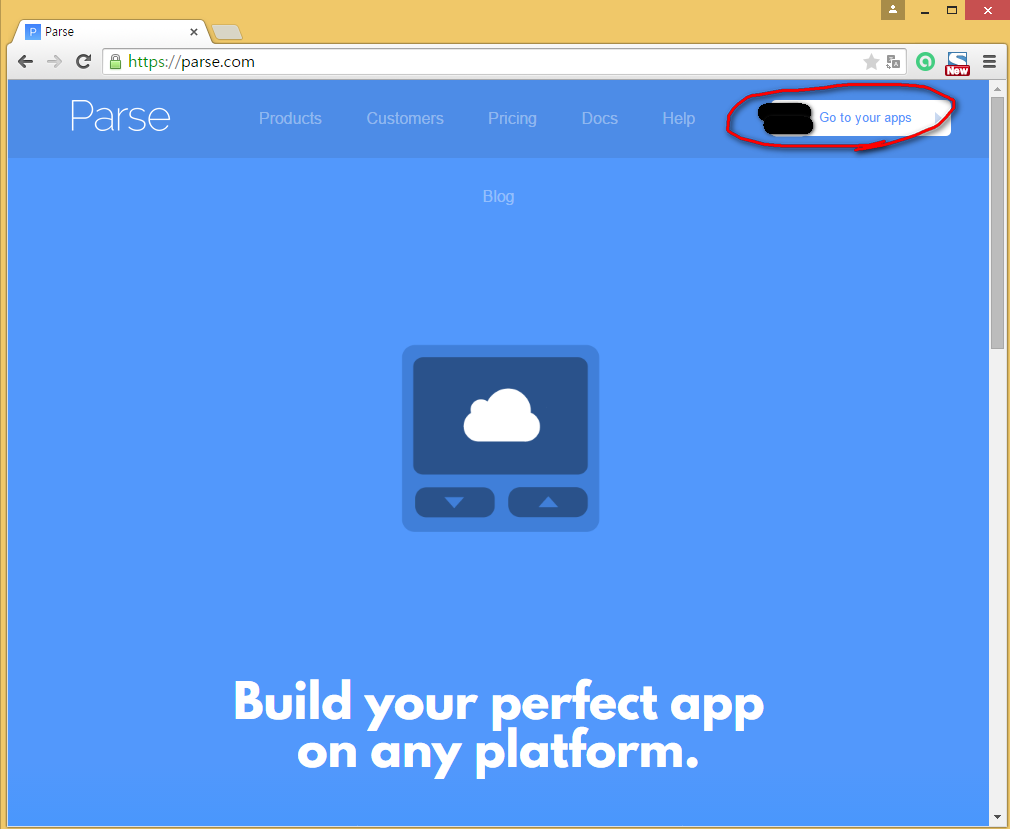Open the Pricing page link

pos(512,119)
